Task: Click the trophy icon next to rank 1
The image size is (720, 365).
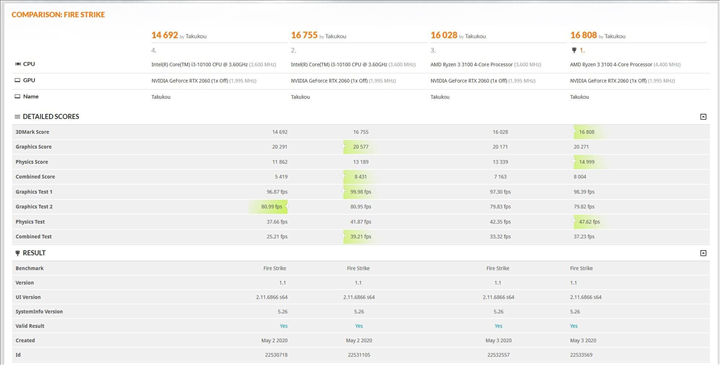Action: point(574,51)
